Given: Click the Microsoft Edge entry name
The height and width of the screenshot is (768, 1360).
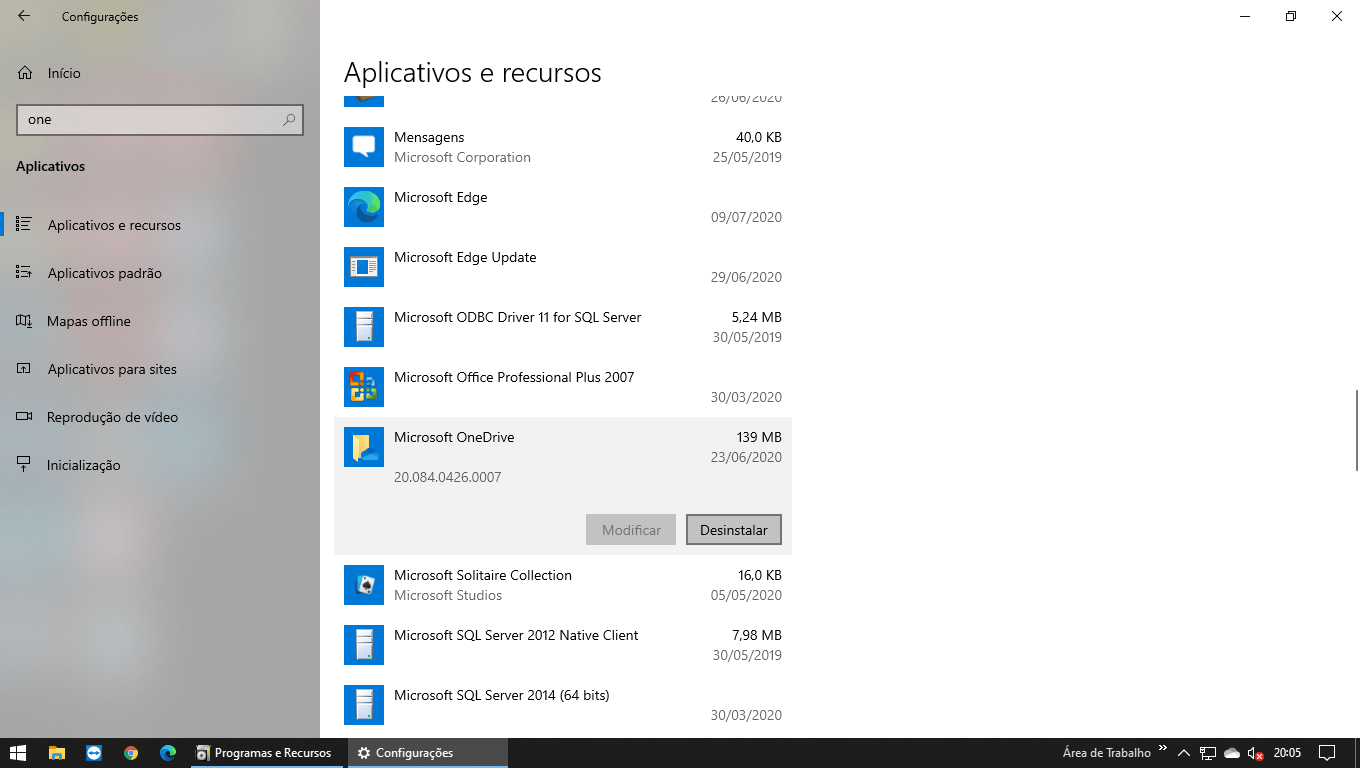Looking at the screenshot, I should tap(440, 197).
